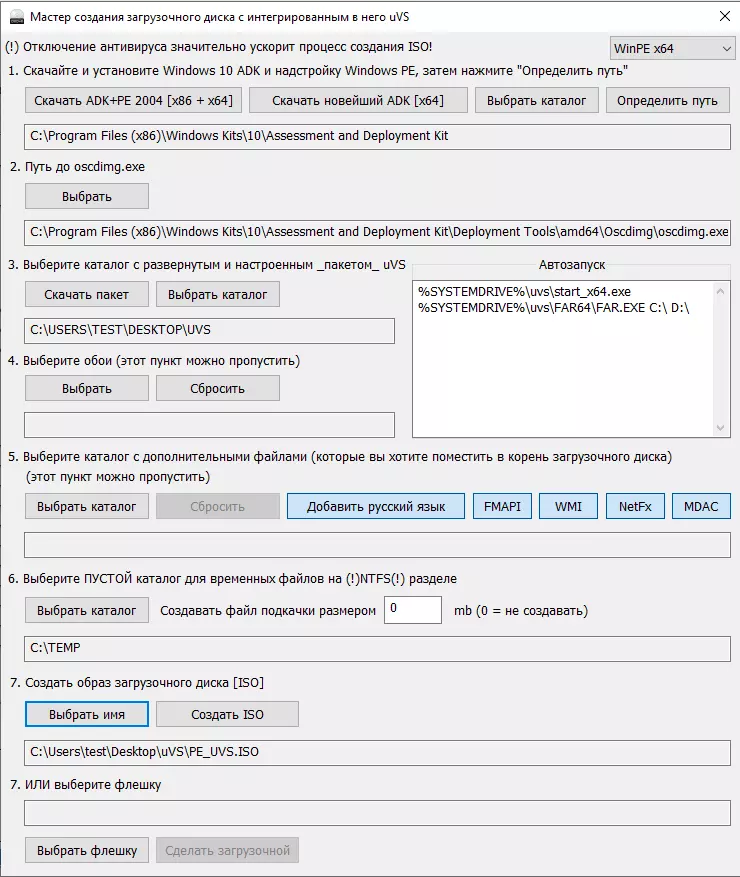
Task: Toggle the NetFx component button
Action: tap(635, 506)
